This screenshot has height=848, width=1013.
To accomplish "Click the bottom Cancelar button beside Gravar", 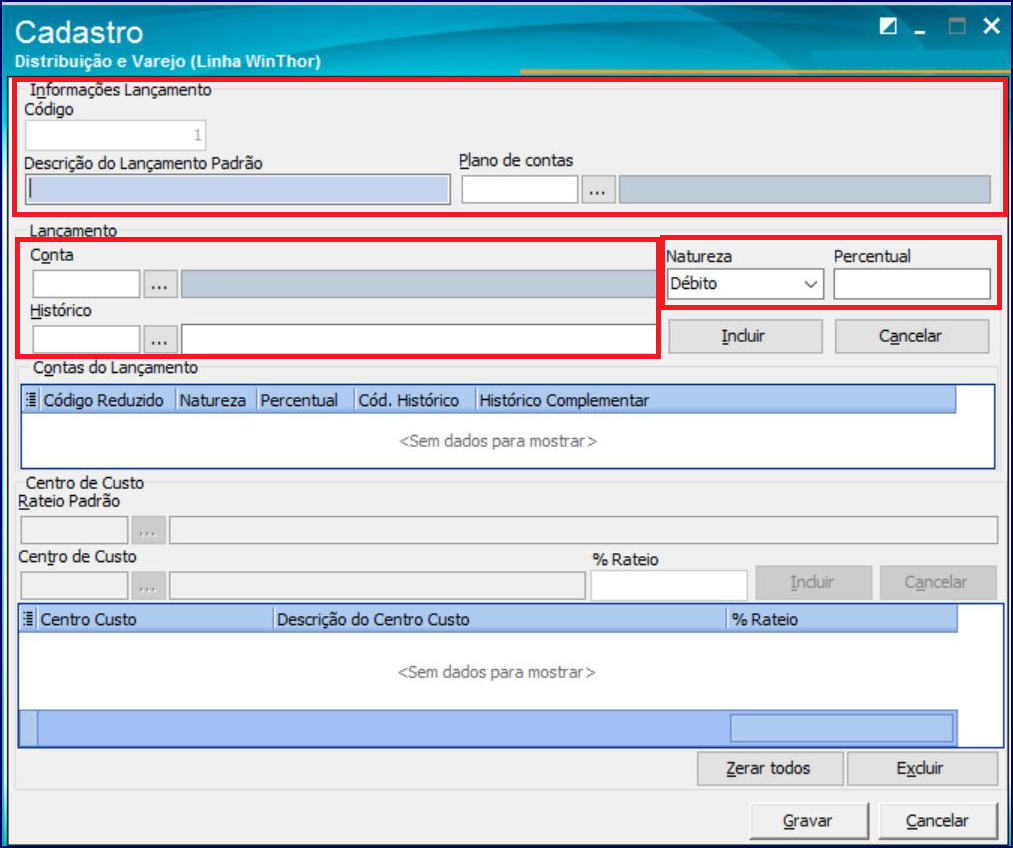I will coord(937,821).
